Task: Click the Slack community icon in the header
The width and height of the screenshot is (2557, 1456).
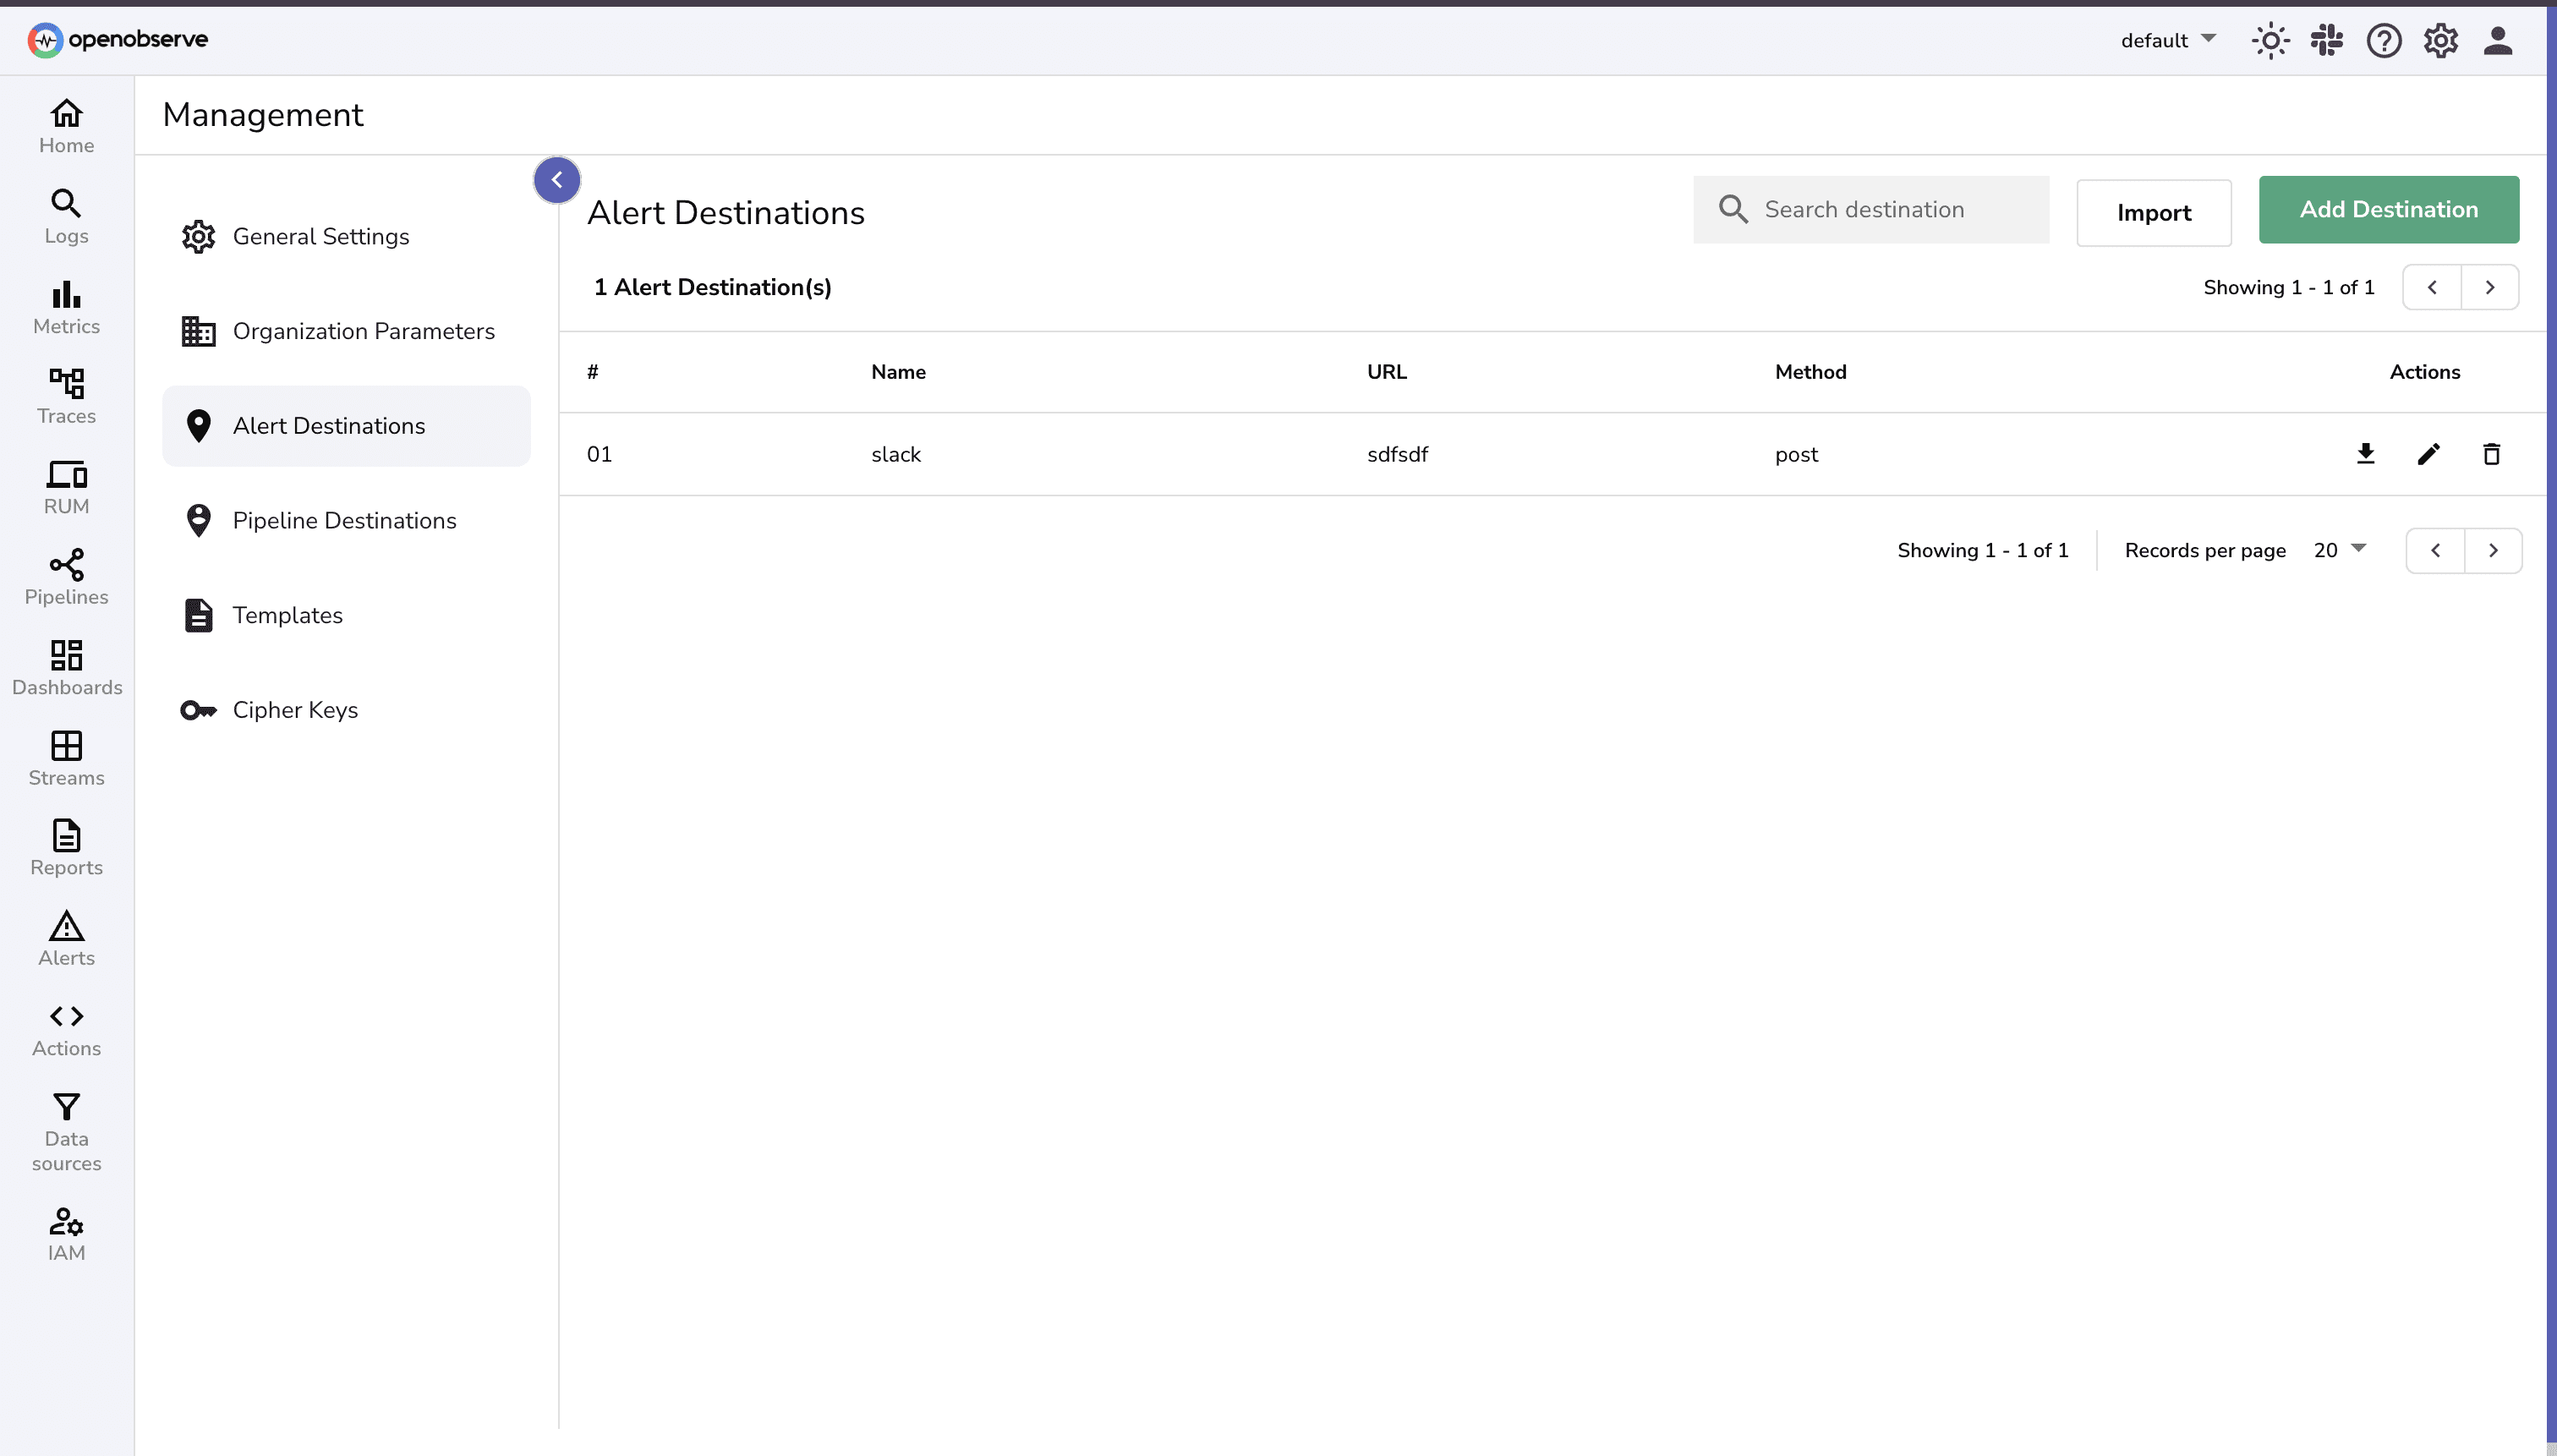Action: pyautogui.click(x=2327, y=39)
